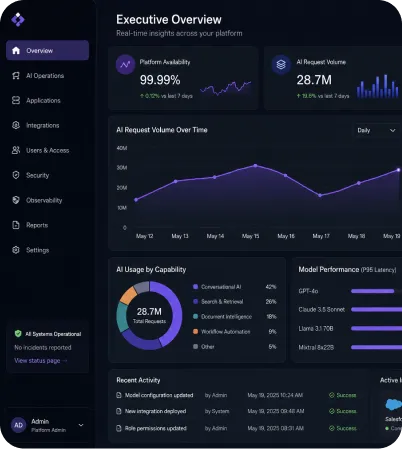Click the Claude 3.5 Sonnet latency bar

click(376, 309)
